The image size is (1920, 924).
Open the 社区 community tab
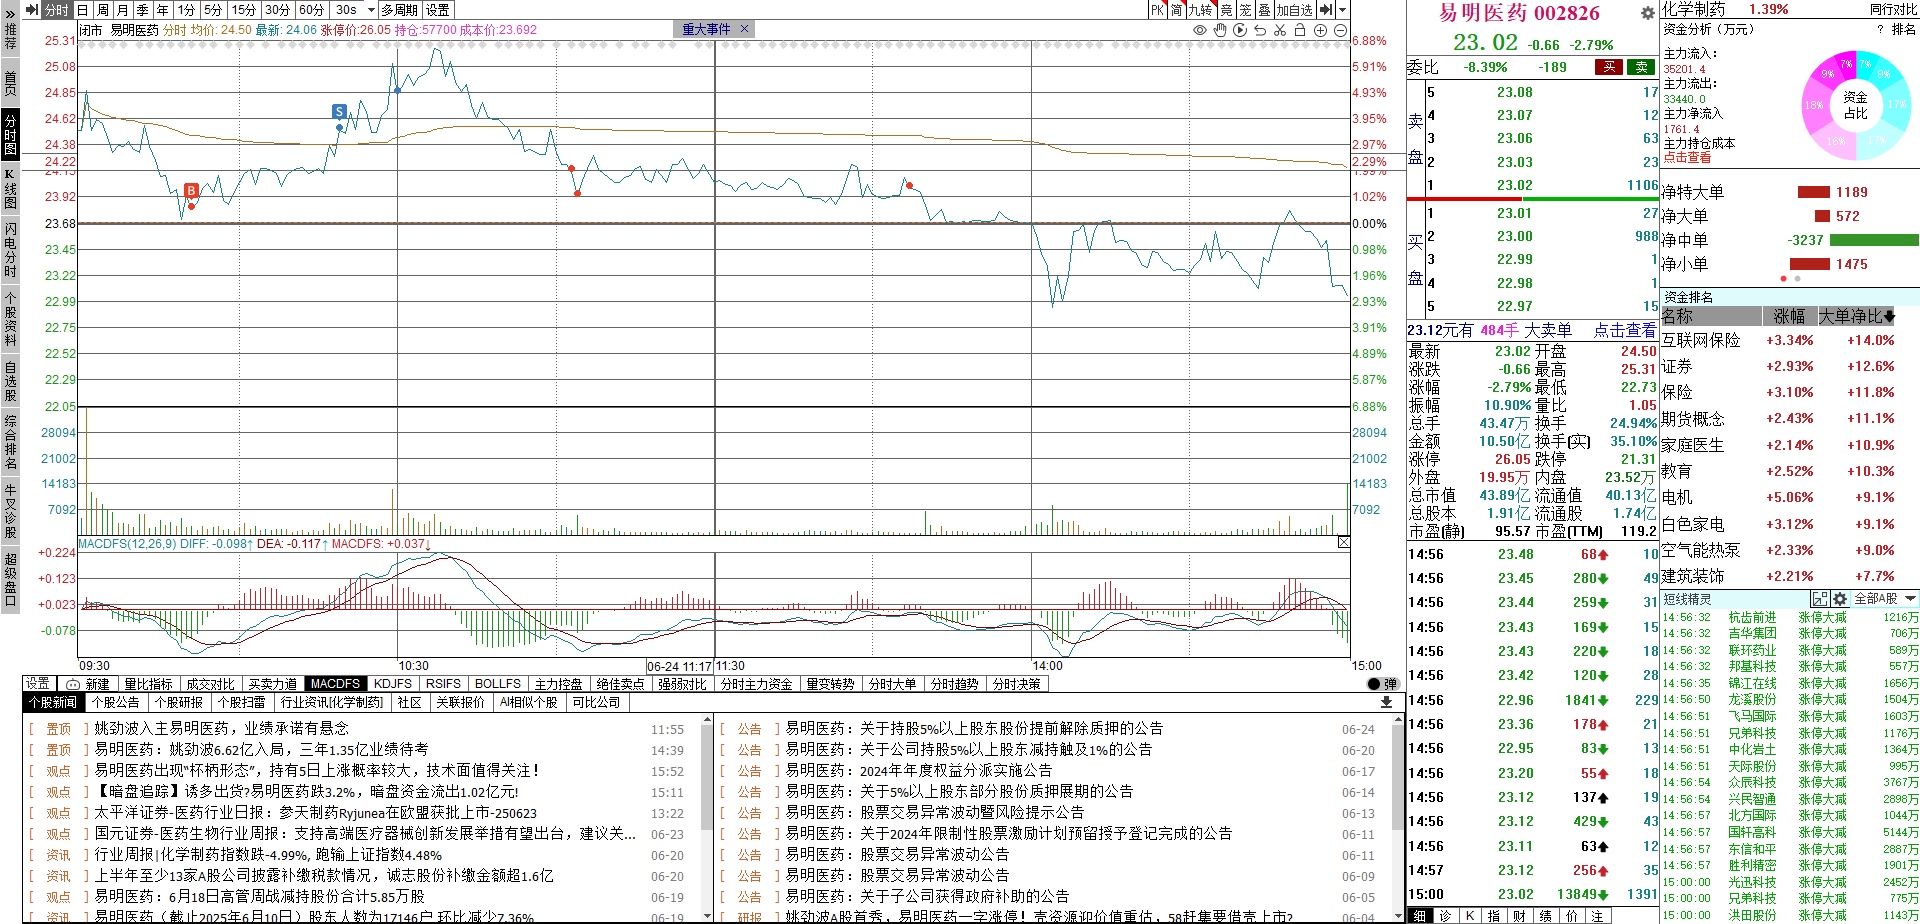pos(409,702)
